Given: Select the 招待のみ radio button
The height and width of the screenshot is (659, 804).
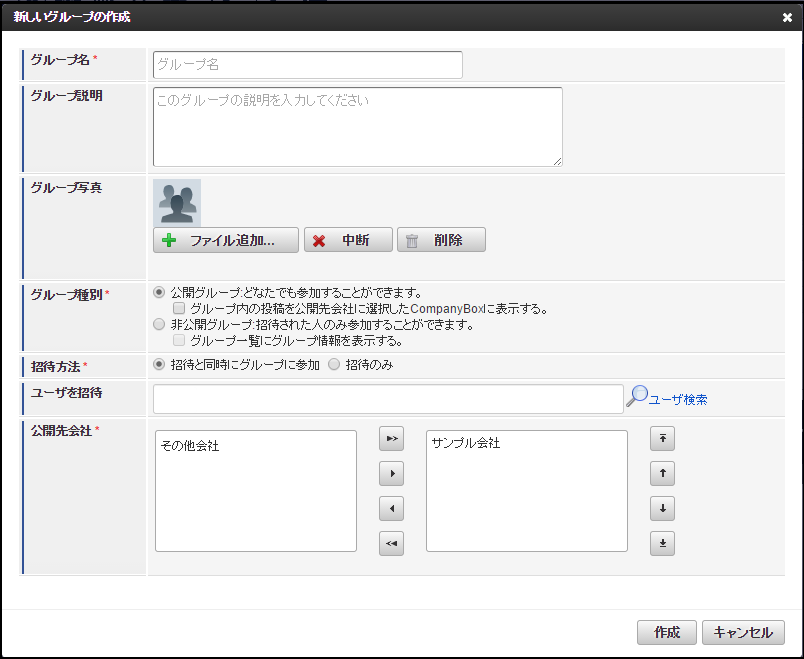Looking at the screenshot, I should tap(334, 365).
